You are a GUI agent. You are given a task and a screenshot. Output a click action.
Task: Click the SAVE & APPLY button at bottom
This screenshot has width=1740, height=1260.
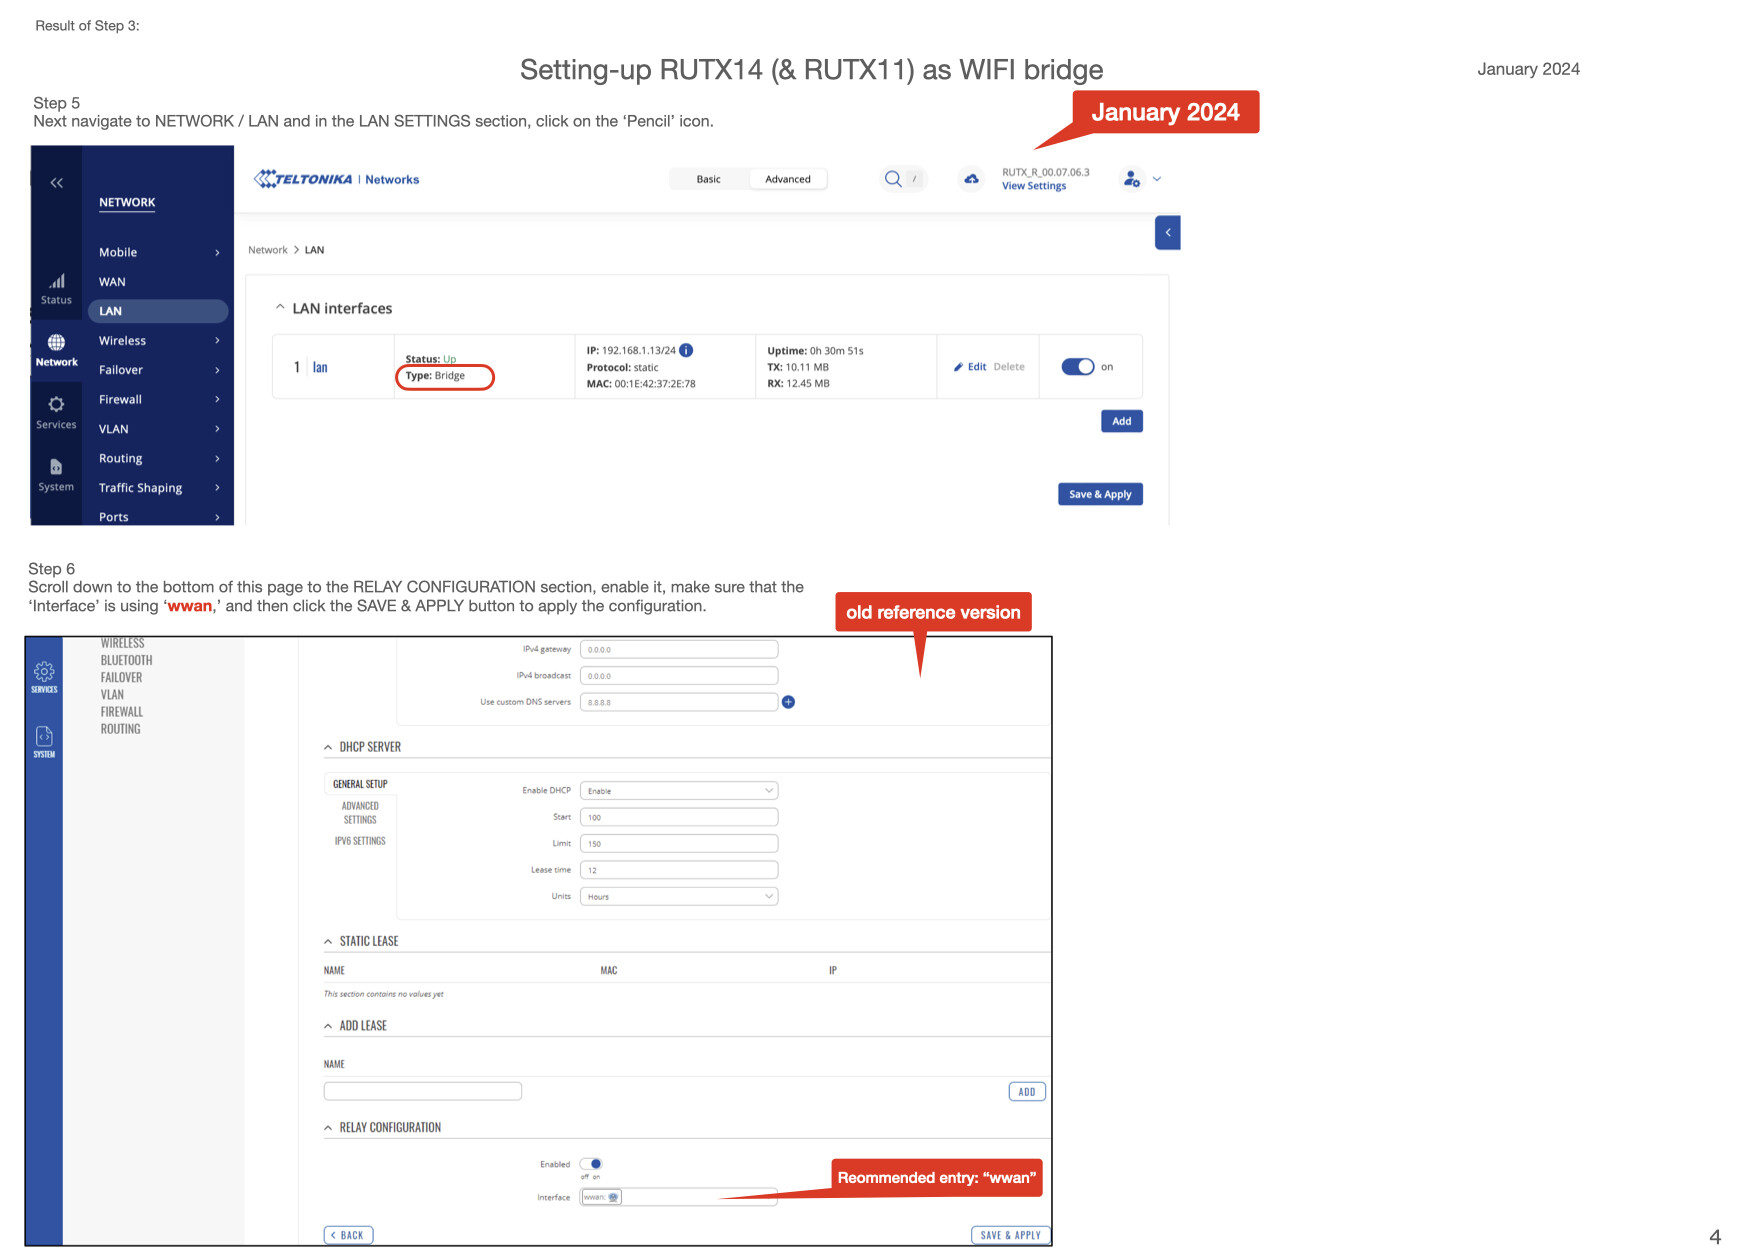tap(1010, 1236)
